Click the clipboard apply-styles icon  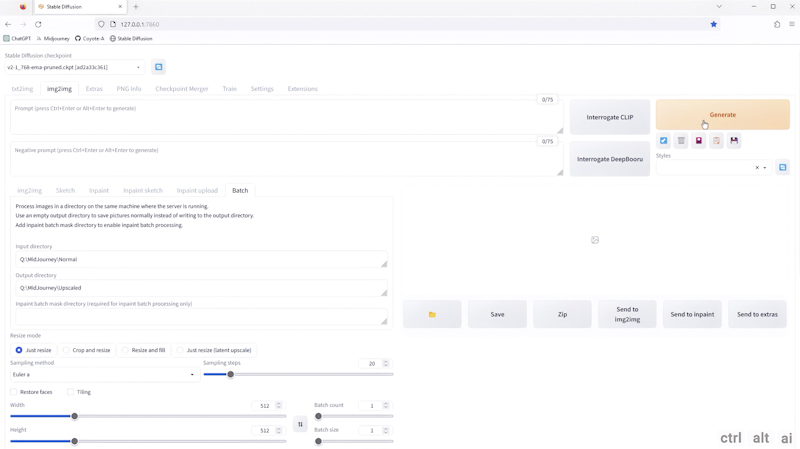point(716,140)
